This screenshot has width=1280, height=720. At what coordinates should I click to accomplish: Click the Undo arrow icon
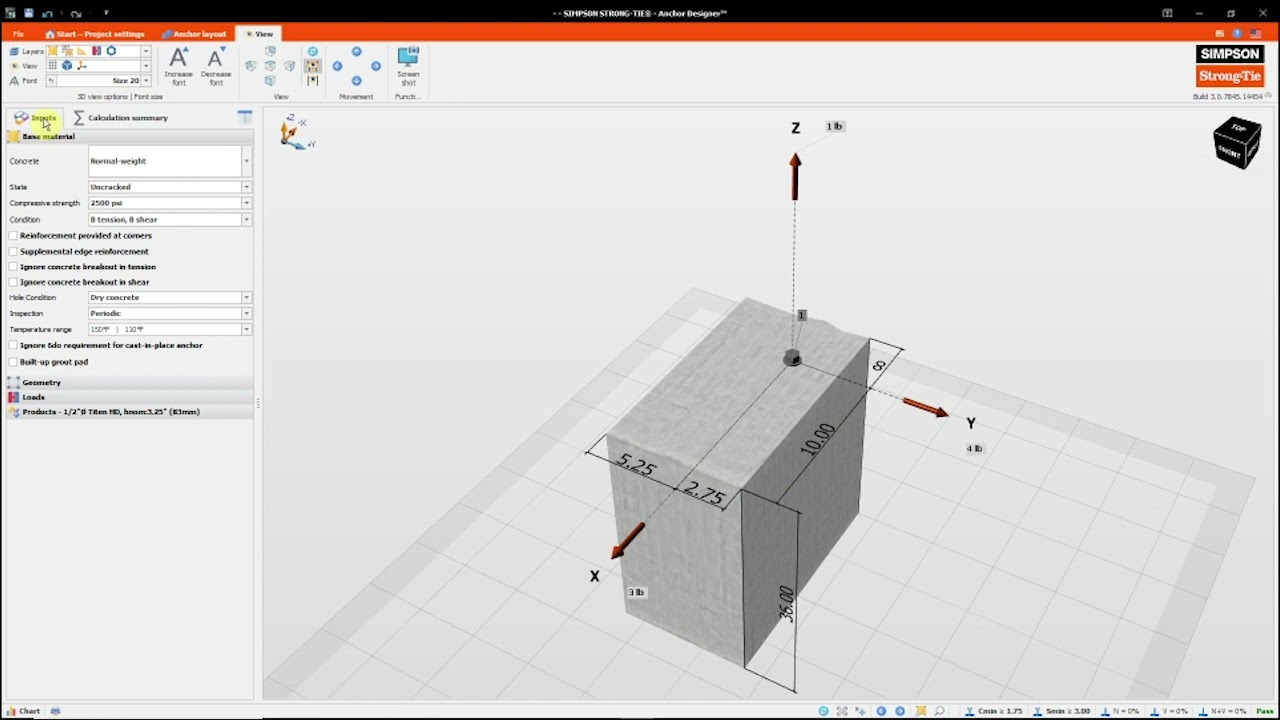pyautogui.click(x=47, y=13)
